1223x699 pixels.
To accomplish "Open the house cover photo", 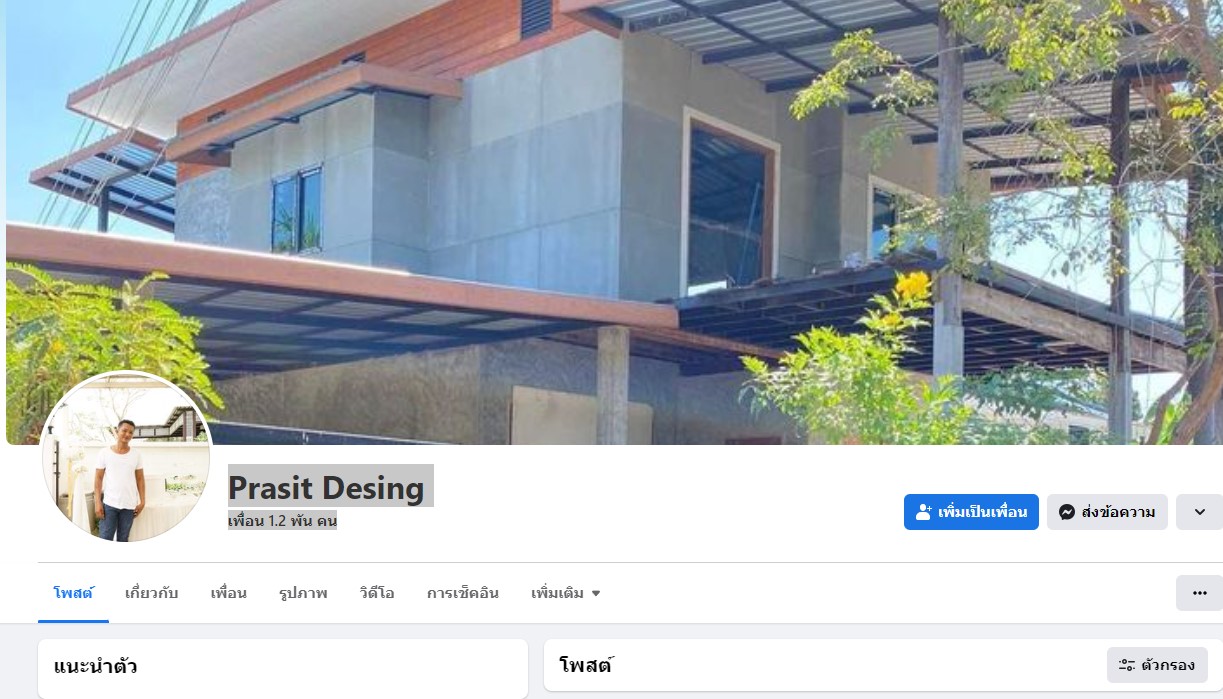I will [x=614, y=222].
